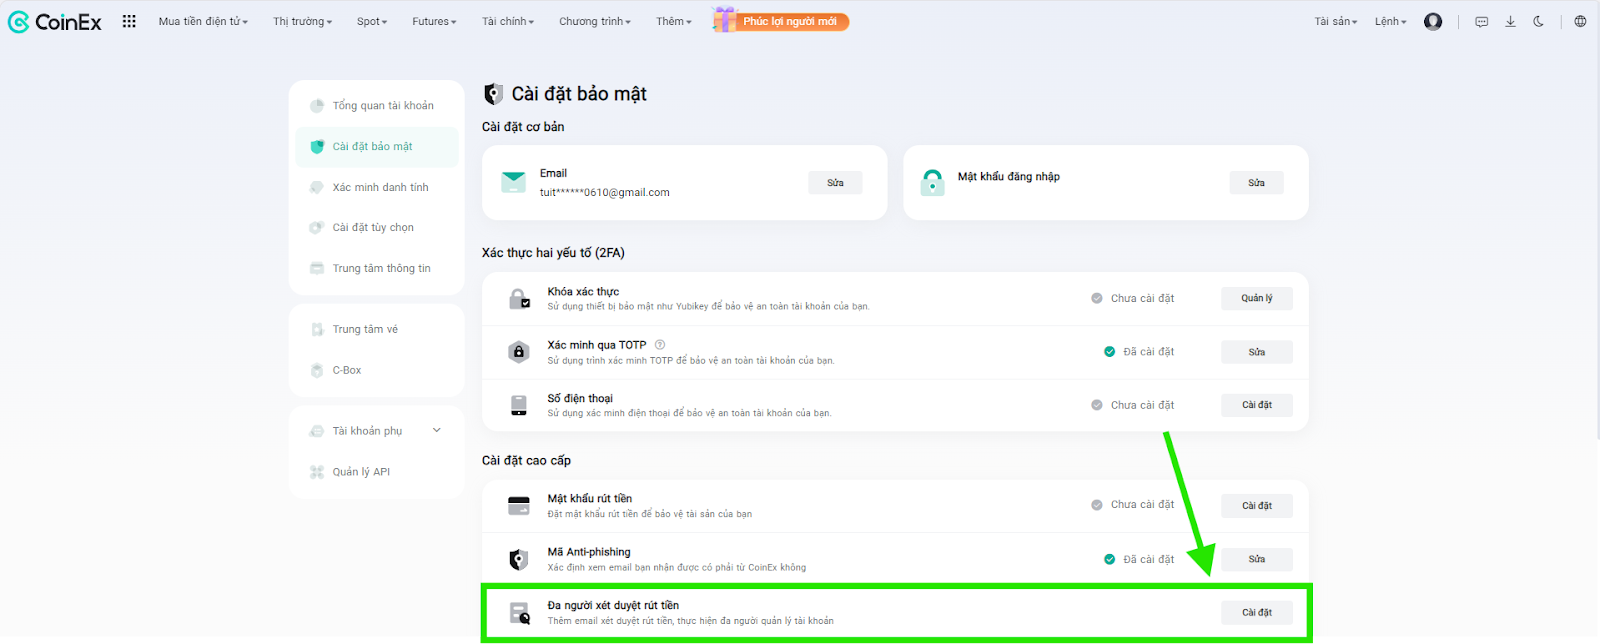This screenshot has width=1600, height=644.
Task: Open the Futures dropdown menu
Action: [434, 22]
